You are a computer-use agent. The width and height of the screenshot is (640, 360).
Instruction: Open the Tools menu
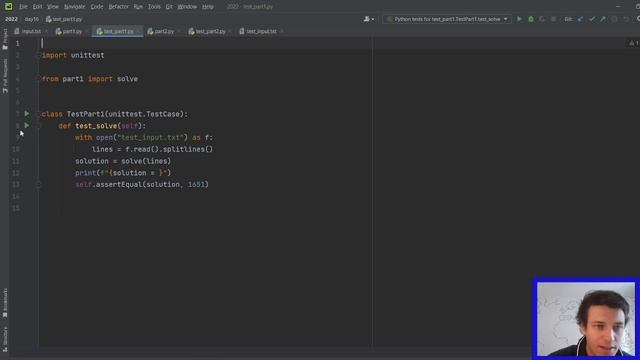pyautogui.click(x=154, y=7)
